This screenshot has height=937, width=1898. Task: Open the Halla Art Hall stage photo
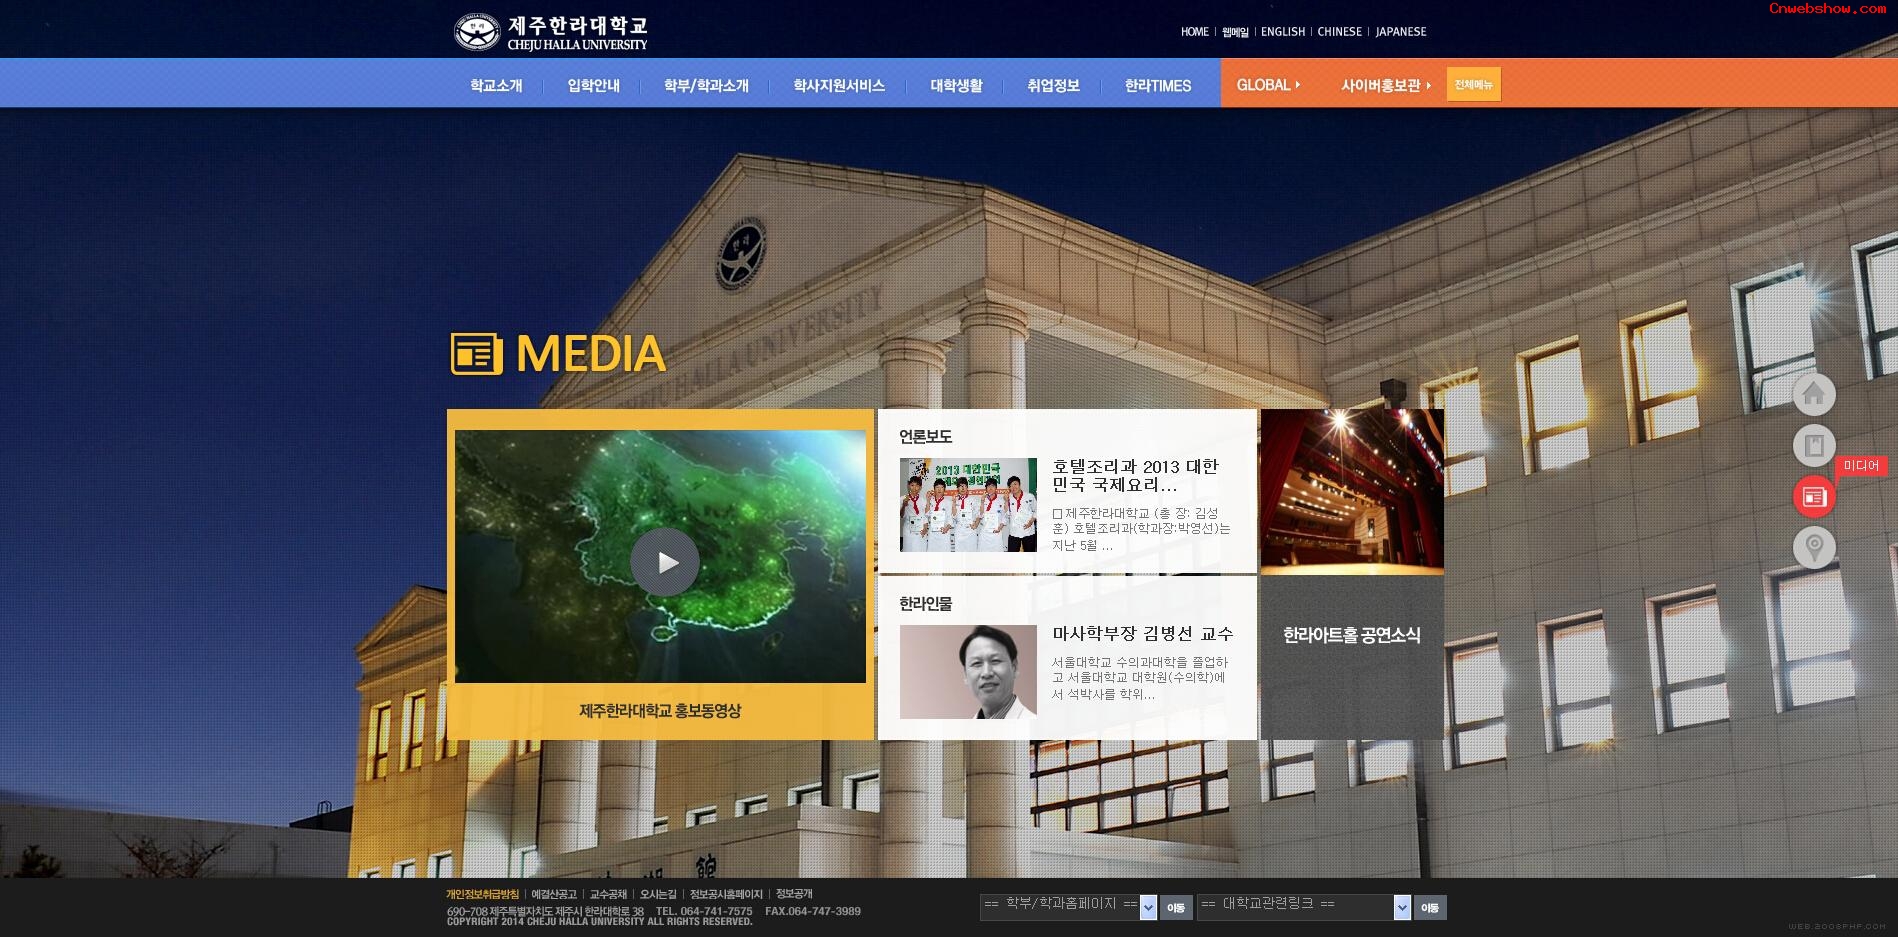[1352, 491]
